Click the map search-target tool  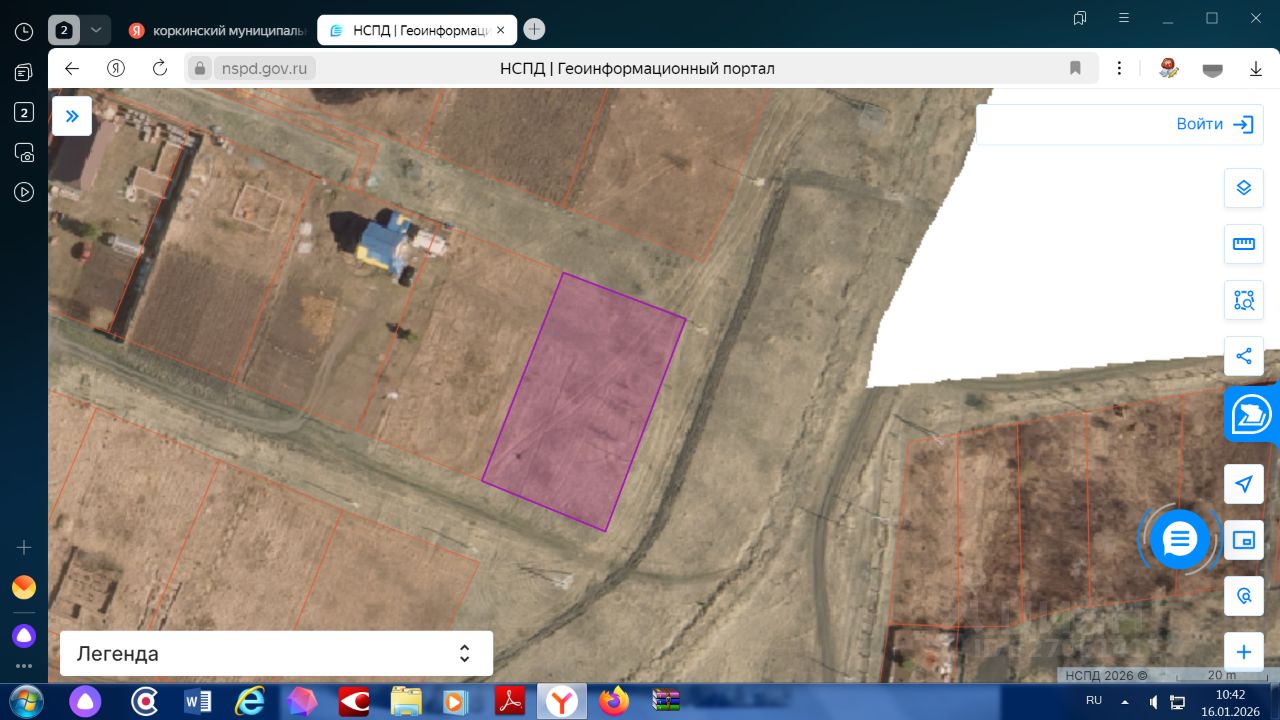(1244, 596)
